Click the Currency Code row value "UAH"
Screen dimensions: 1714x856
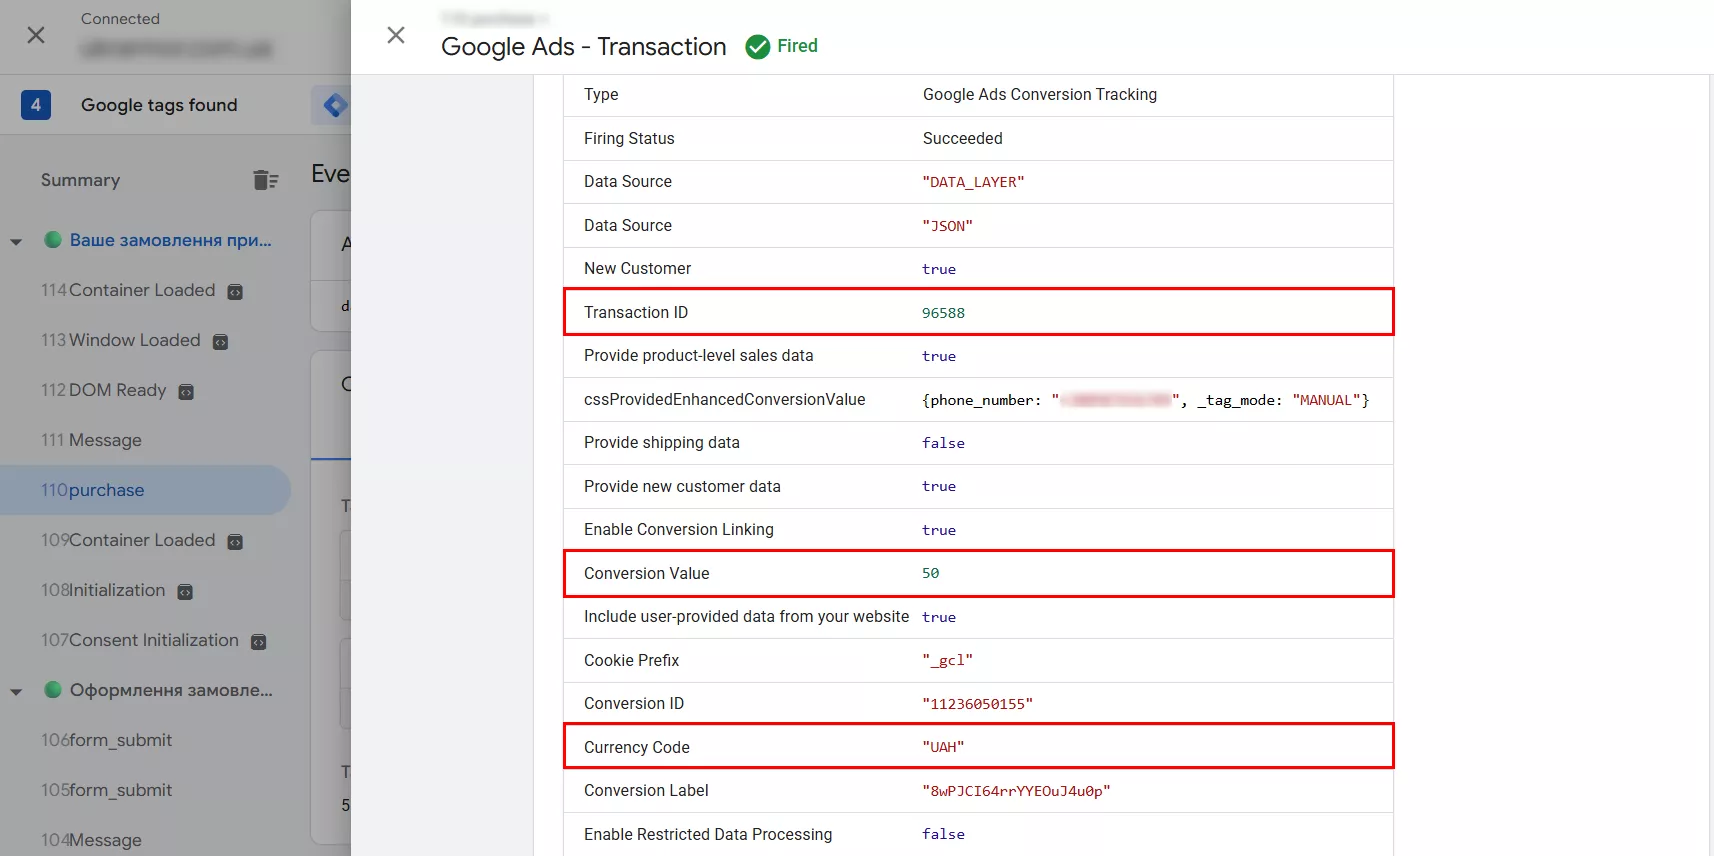pos(943,747)
